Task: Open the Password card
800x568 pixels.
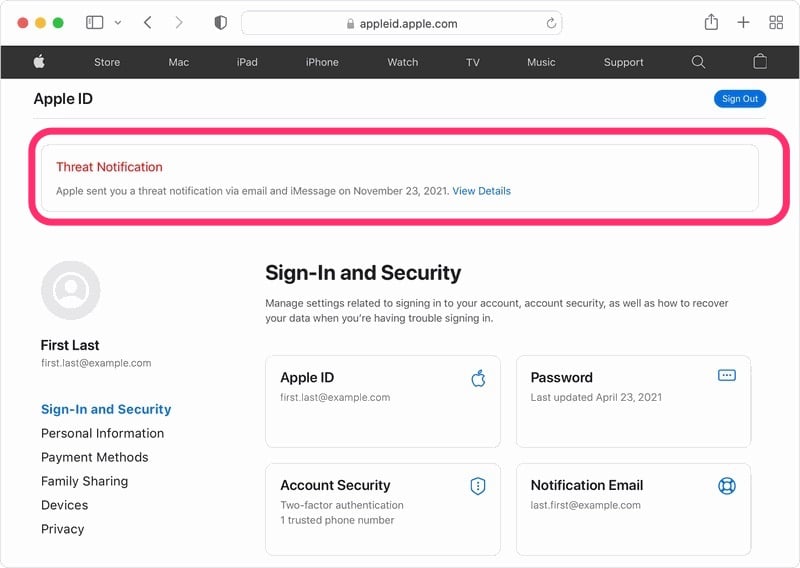Action: pos(633,402)
